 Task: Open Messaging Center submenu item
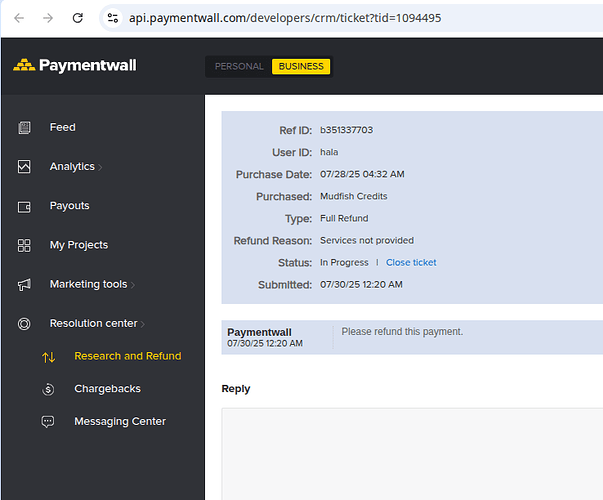pos(120,422)
